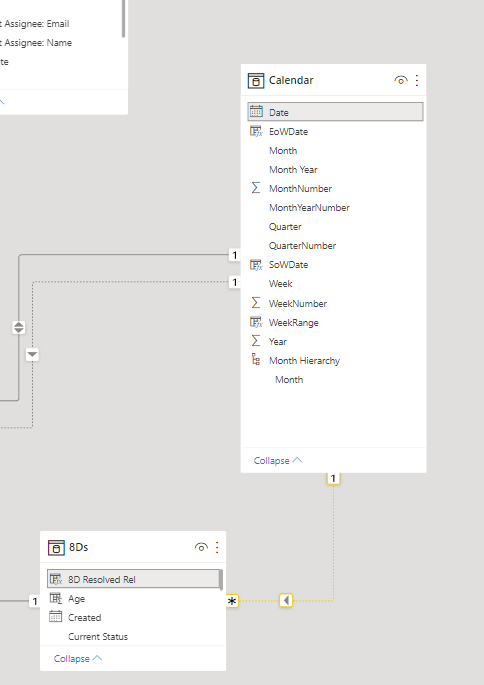Click the calculated column icon beside EoWDate
This screenshot has height=685, width=484.
(x=256, y=131)
